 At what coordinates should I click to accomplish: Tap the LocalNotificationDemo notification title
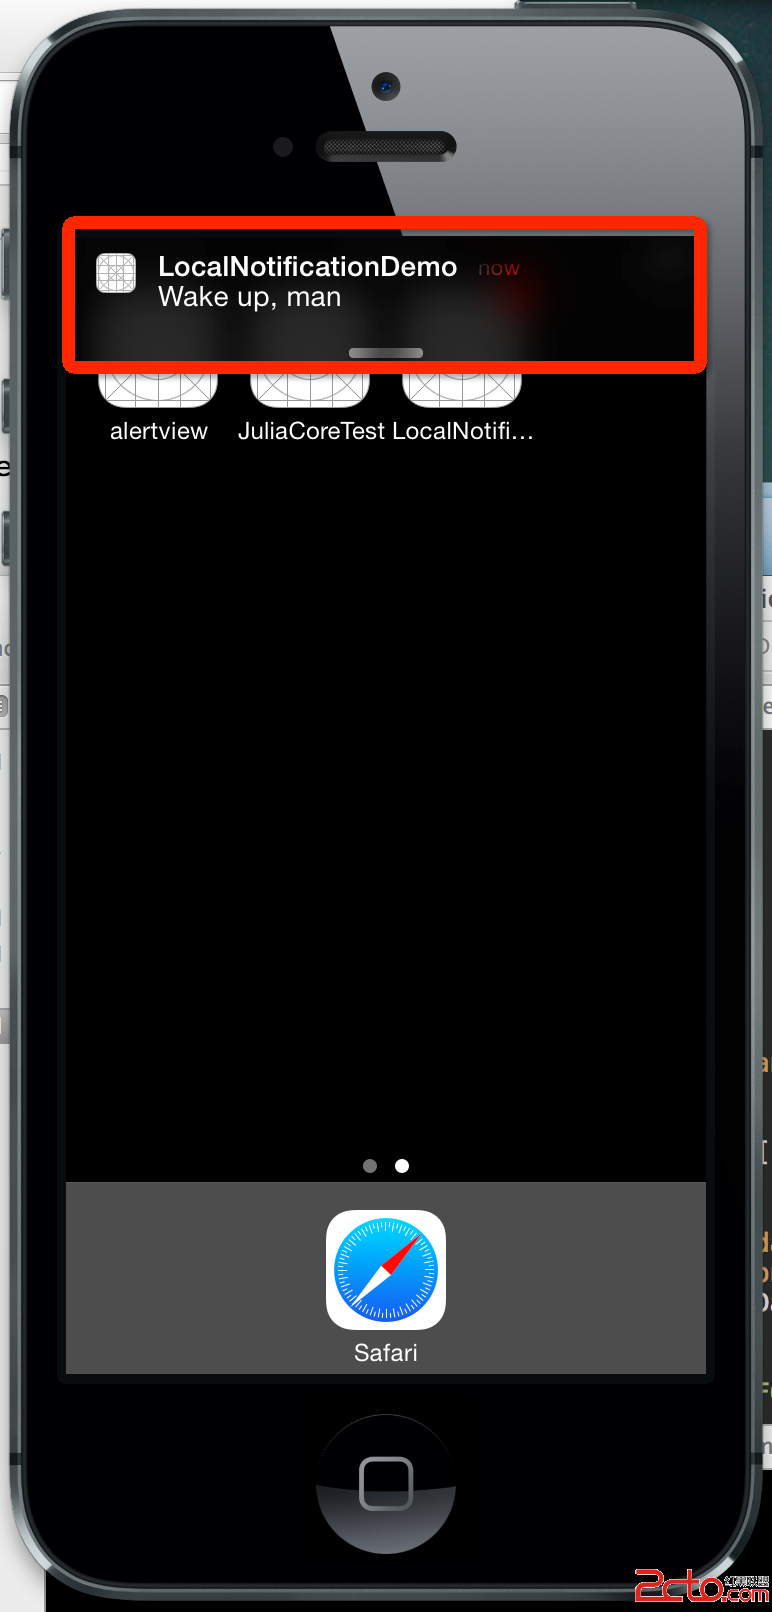(x=308, y=266)
